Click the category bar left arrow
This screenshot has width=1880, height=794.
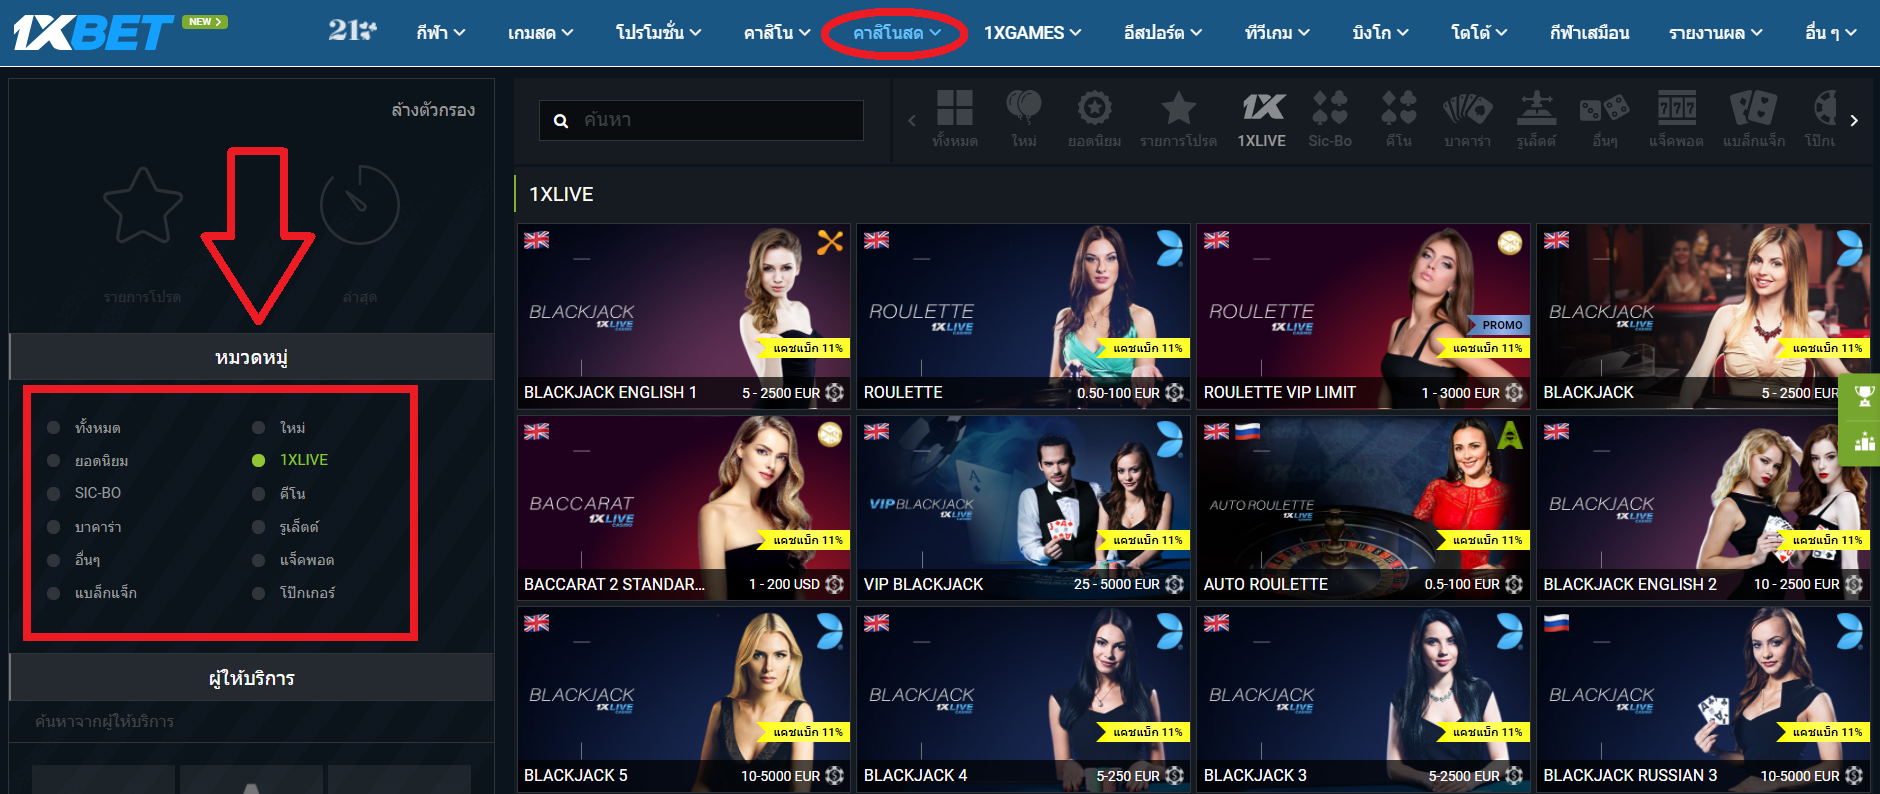click(x=912, y=120)
